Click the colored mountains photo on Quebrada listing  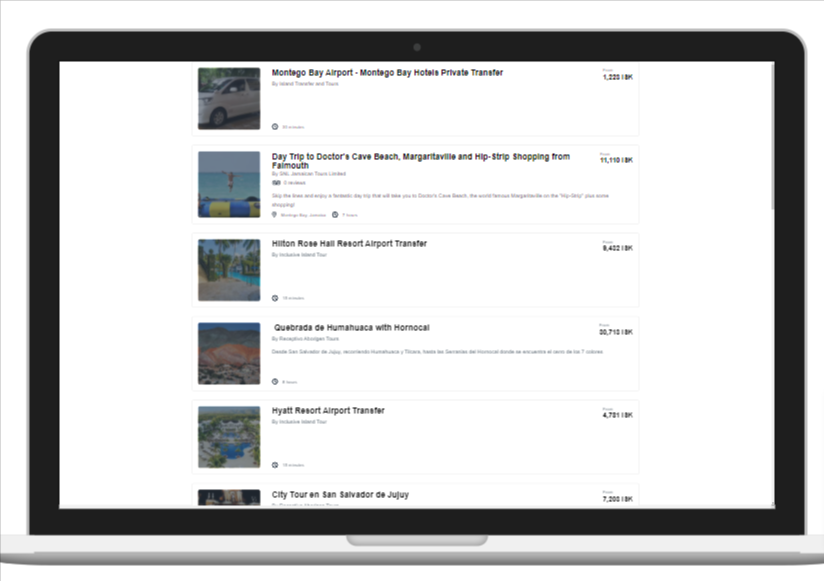[228, 352]
